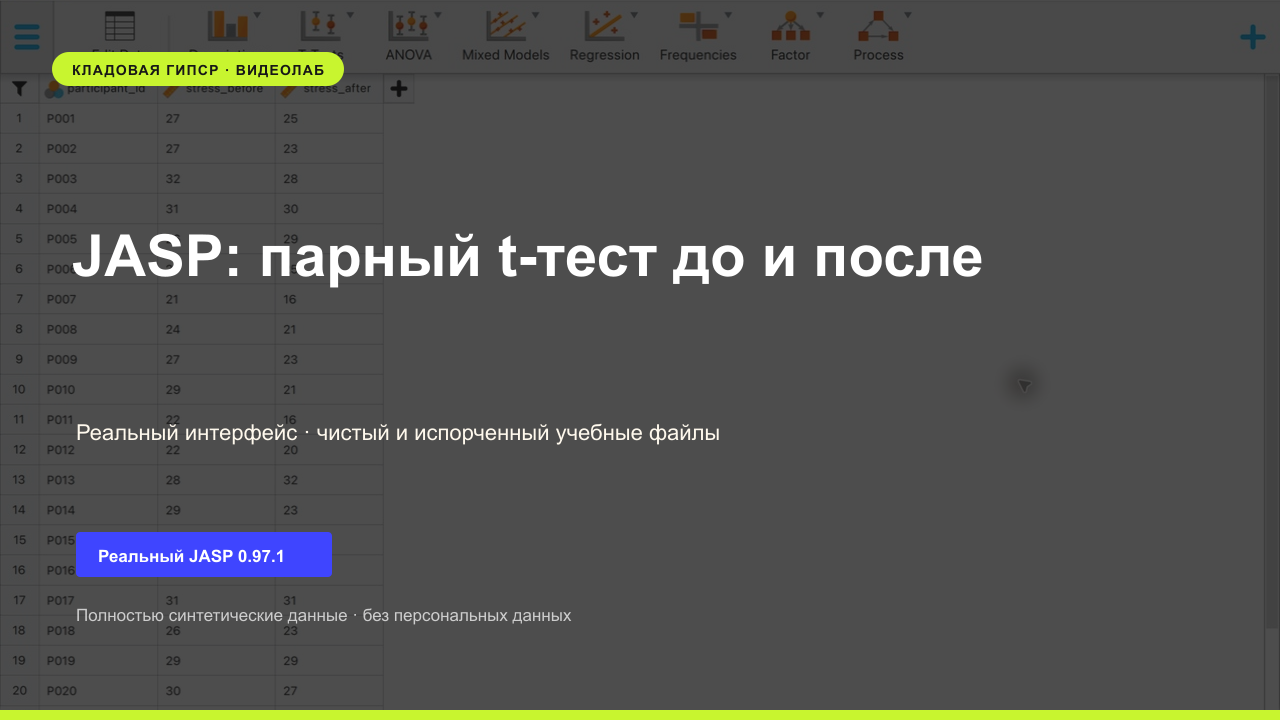Select stress_before value 32 for P003
Image resolution: width=1280 pixels, height=720 pixels.
coord(216,178)
